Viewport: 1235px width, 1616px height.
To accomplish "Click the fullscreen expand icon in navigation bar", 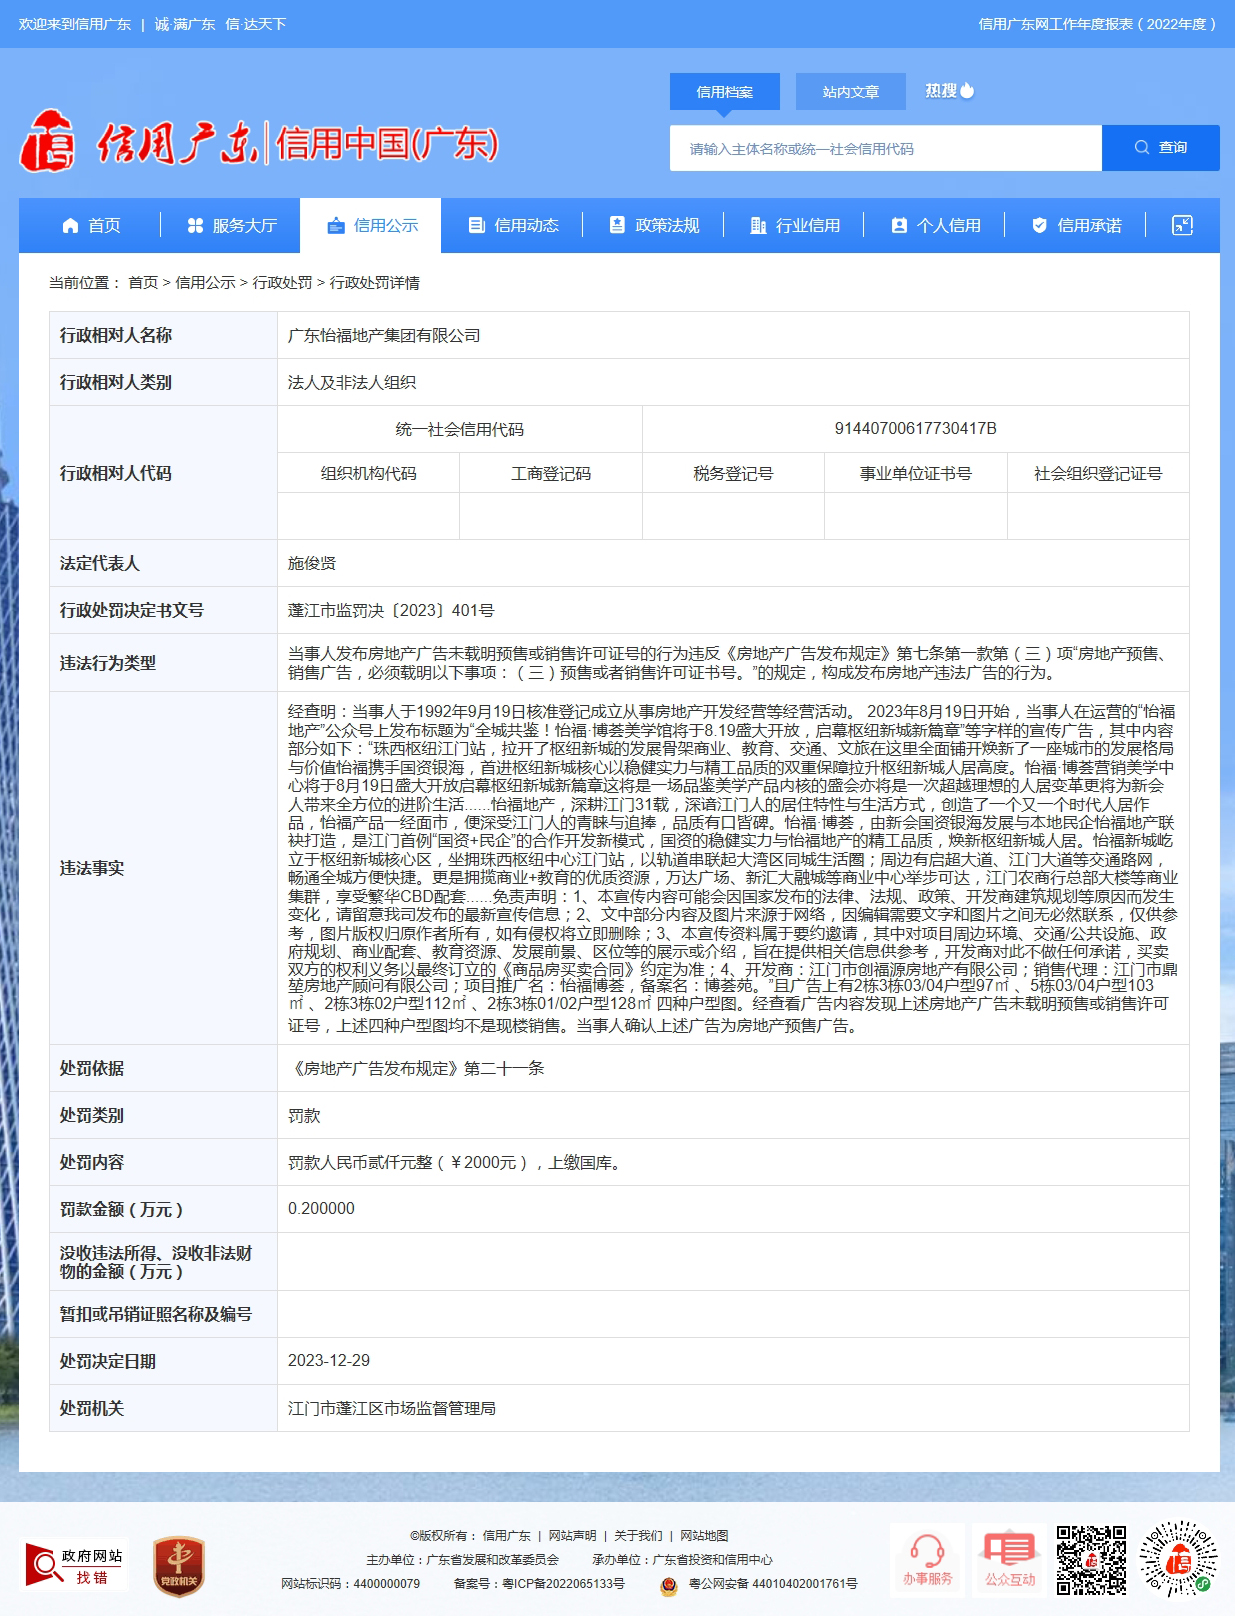I will (x=1182, y=226).
